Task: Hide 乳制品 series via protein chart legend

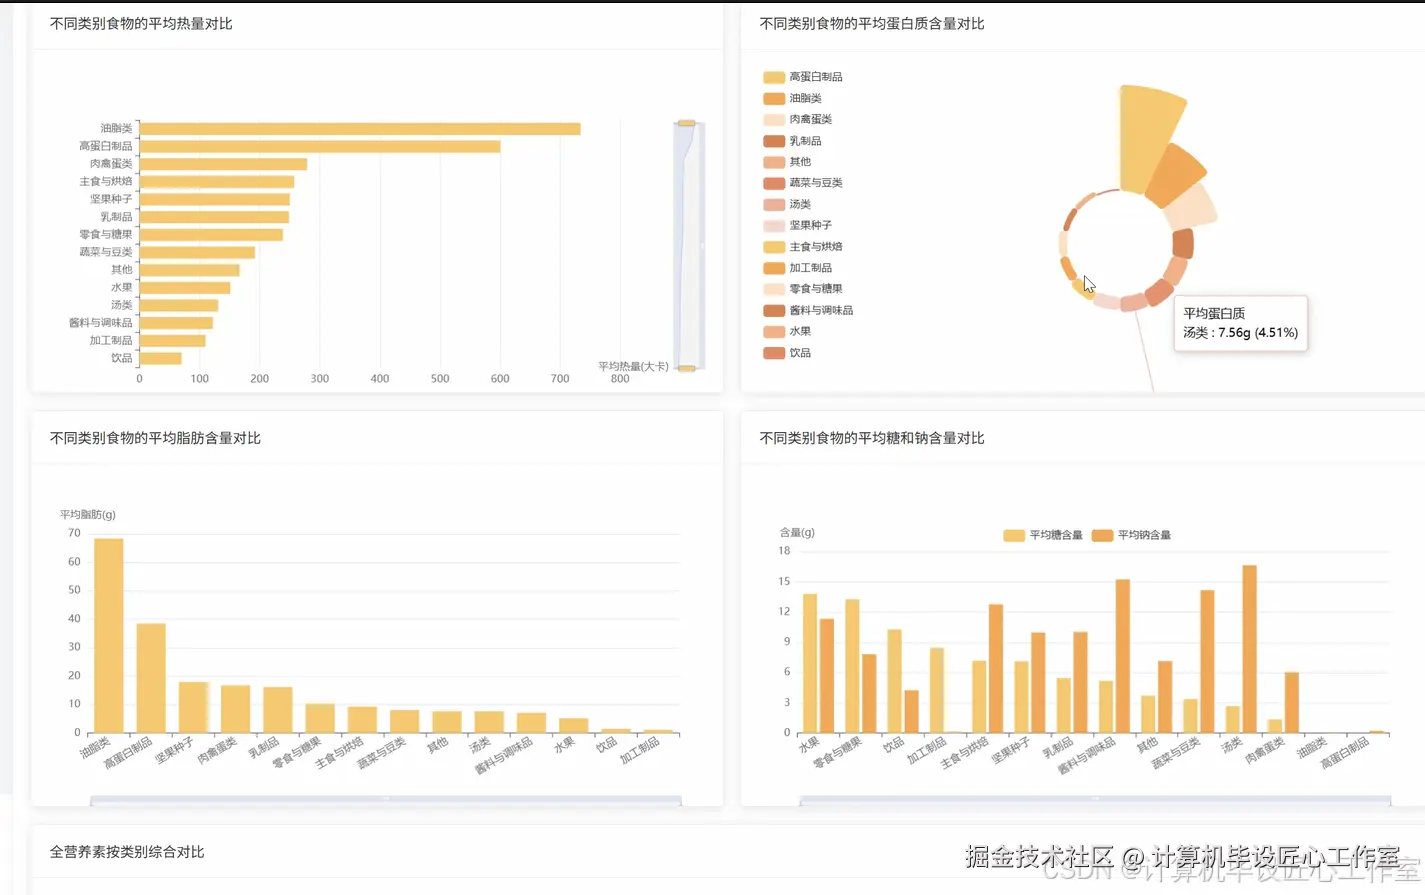Action: (792, 141)
